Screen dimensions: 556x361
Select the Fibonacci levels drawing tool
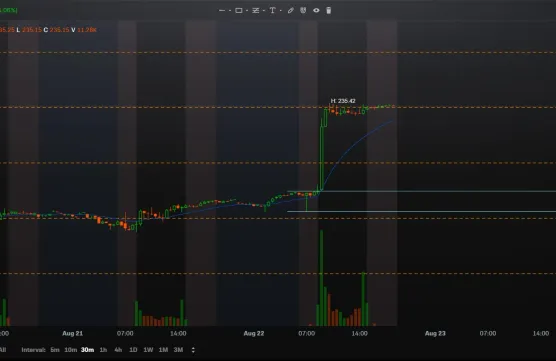point(256,11)
